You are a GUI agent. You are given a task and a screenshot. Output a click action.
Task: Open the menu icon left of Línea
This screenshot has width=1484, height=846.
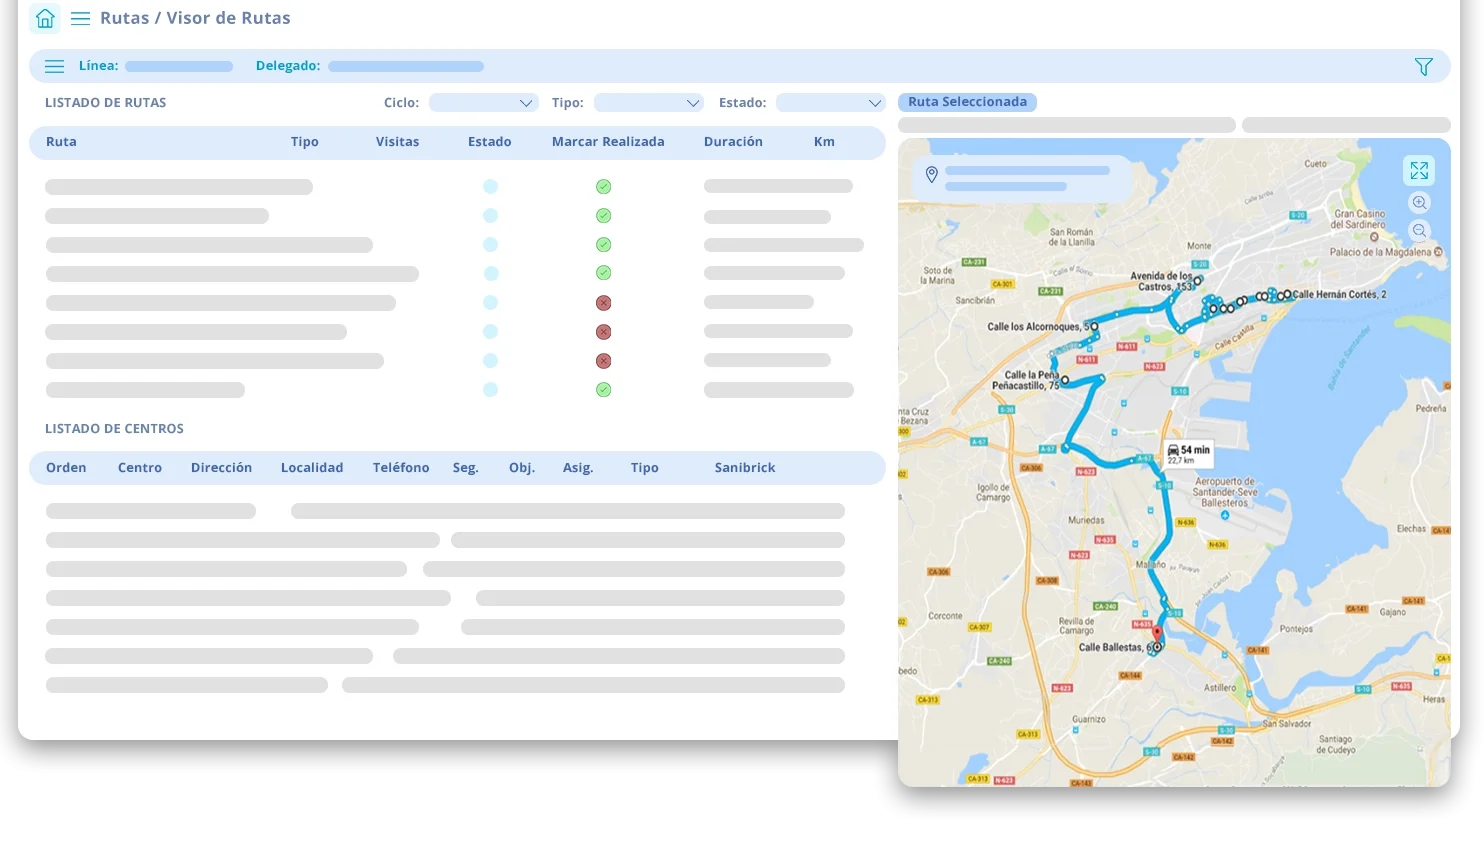coord(55,66)
